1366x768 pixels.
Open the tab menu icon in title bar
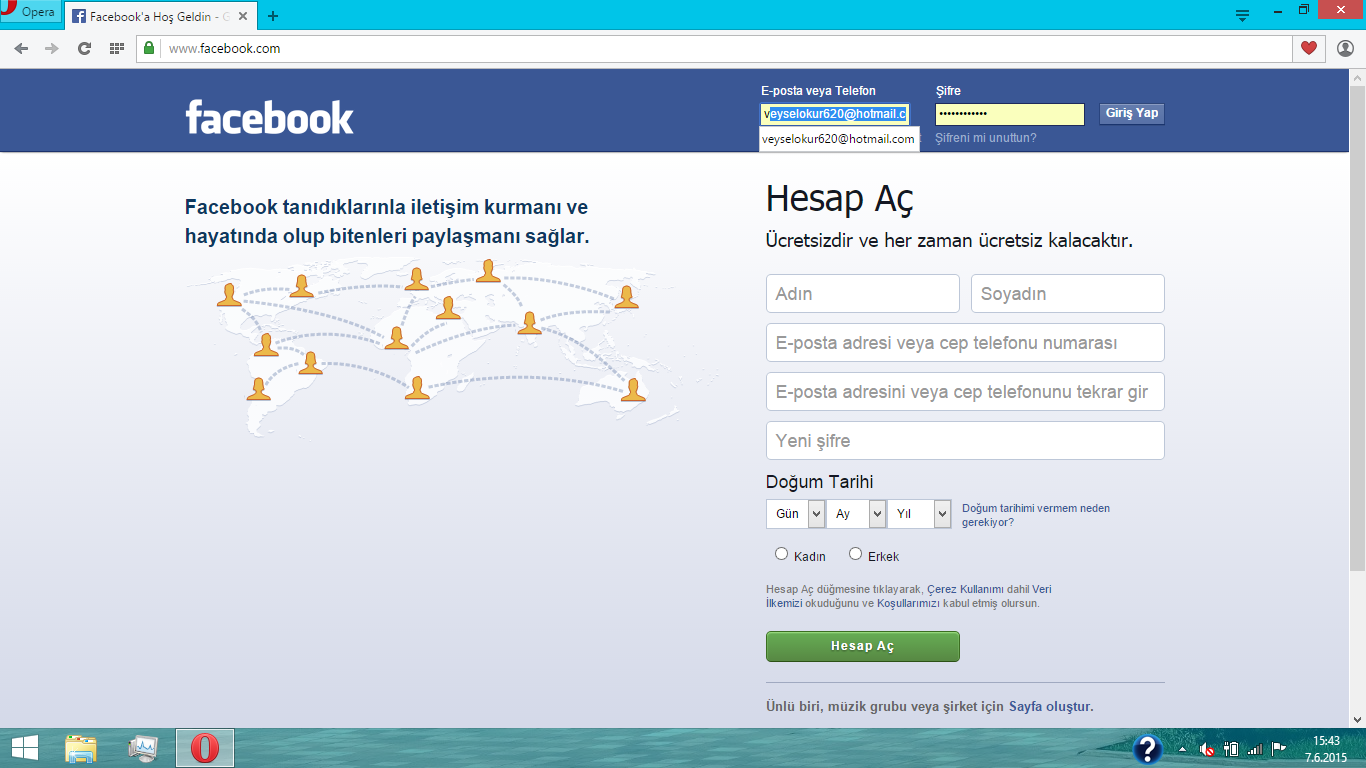click(1243, 15)
